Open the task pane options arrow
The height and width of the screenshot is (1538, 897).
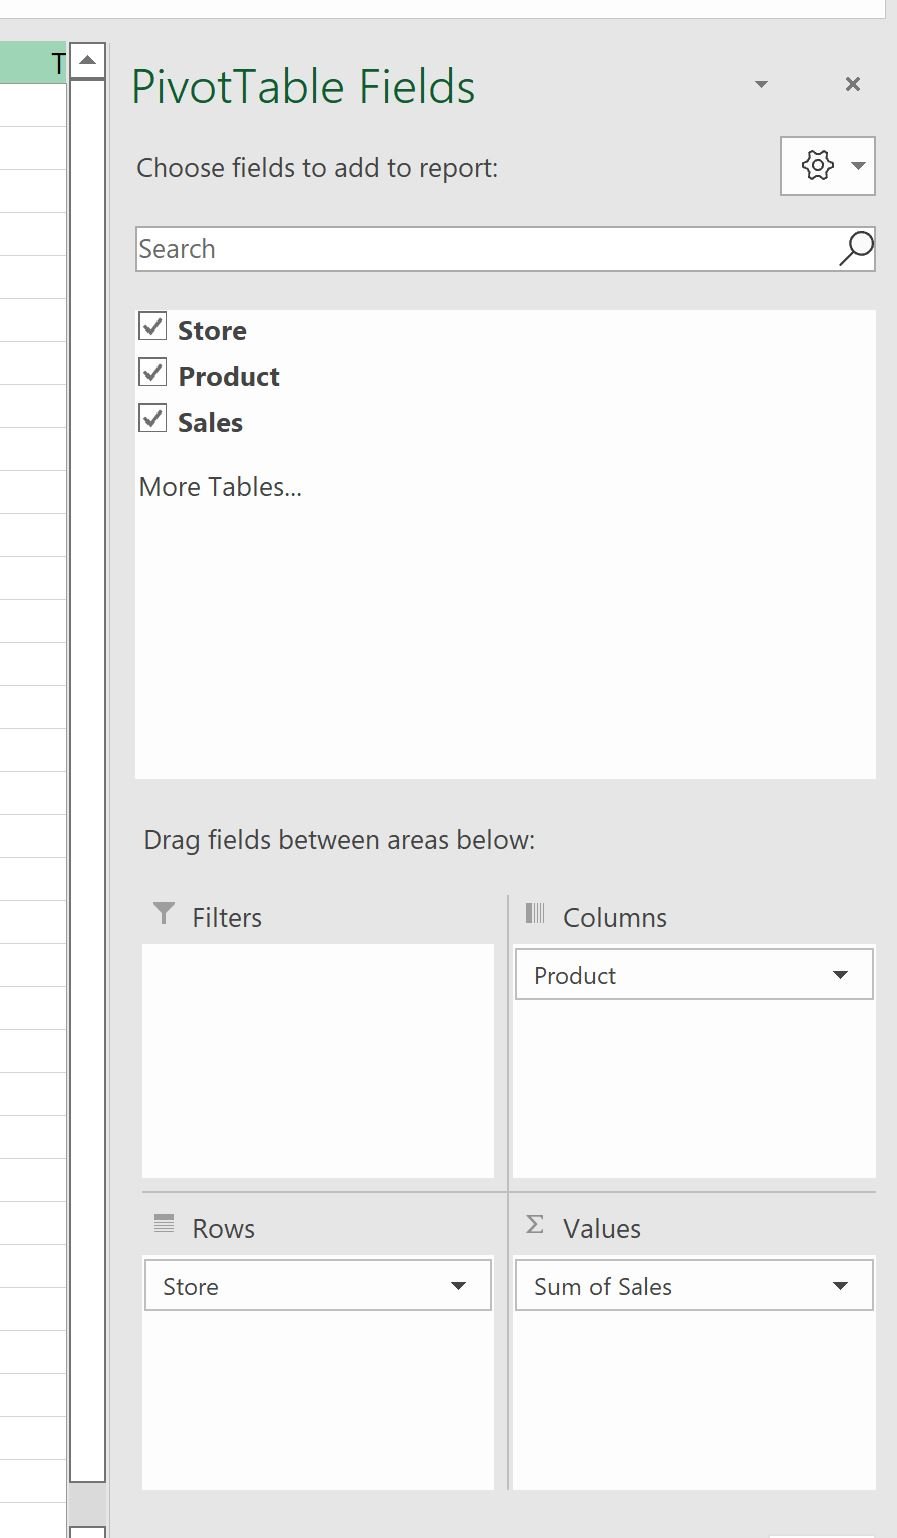[x=761, y=84]
